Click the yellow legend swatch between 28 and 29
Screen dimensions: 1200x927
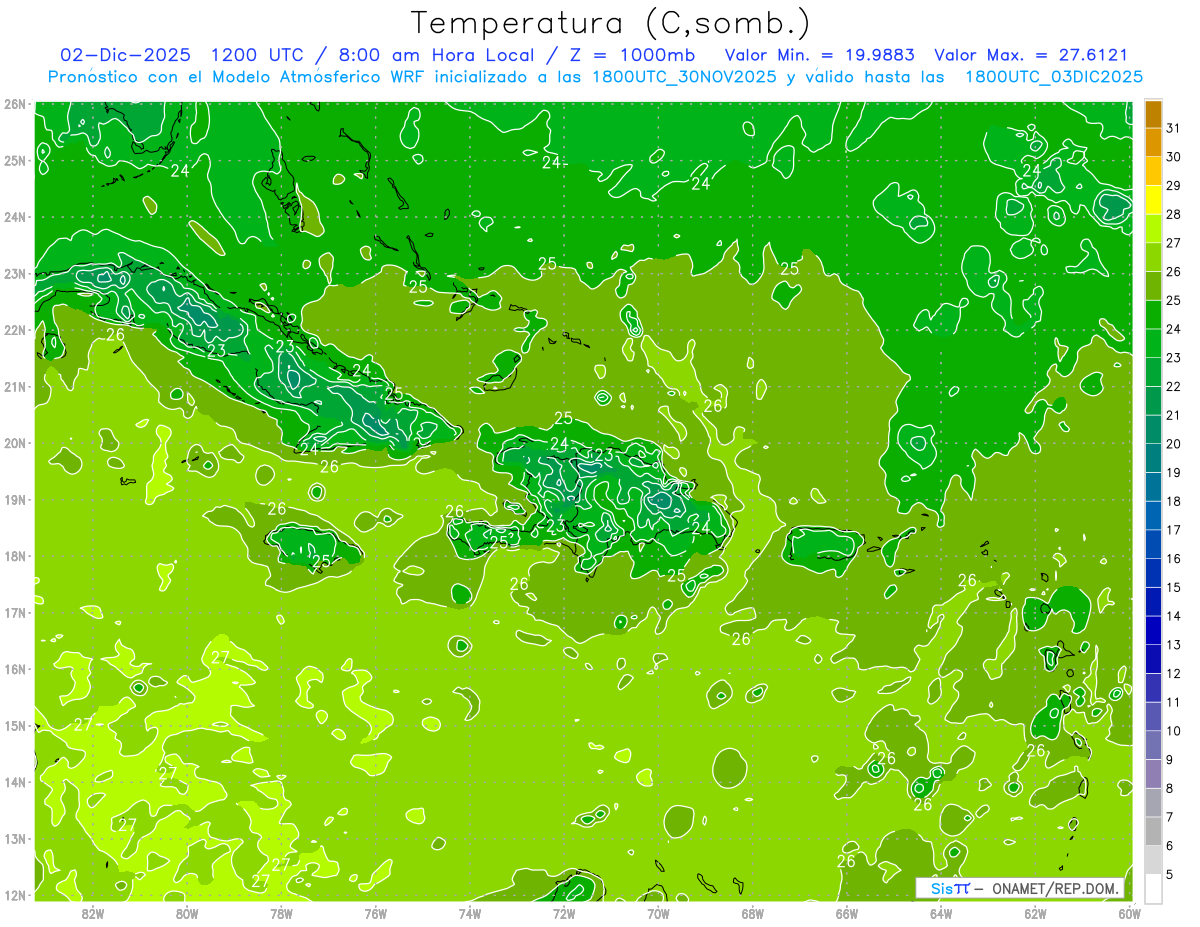1153,200
